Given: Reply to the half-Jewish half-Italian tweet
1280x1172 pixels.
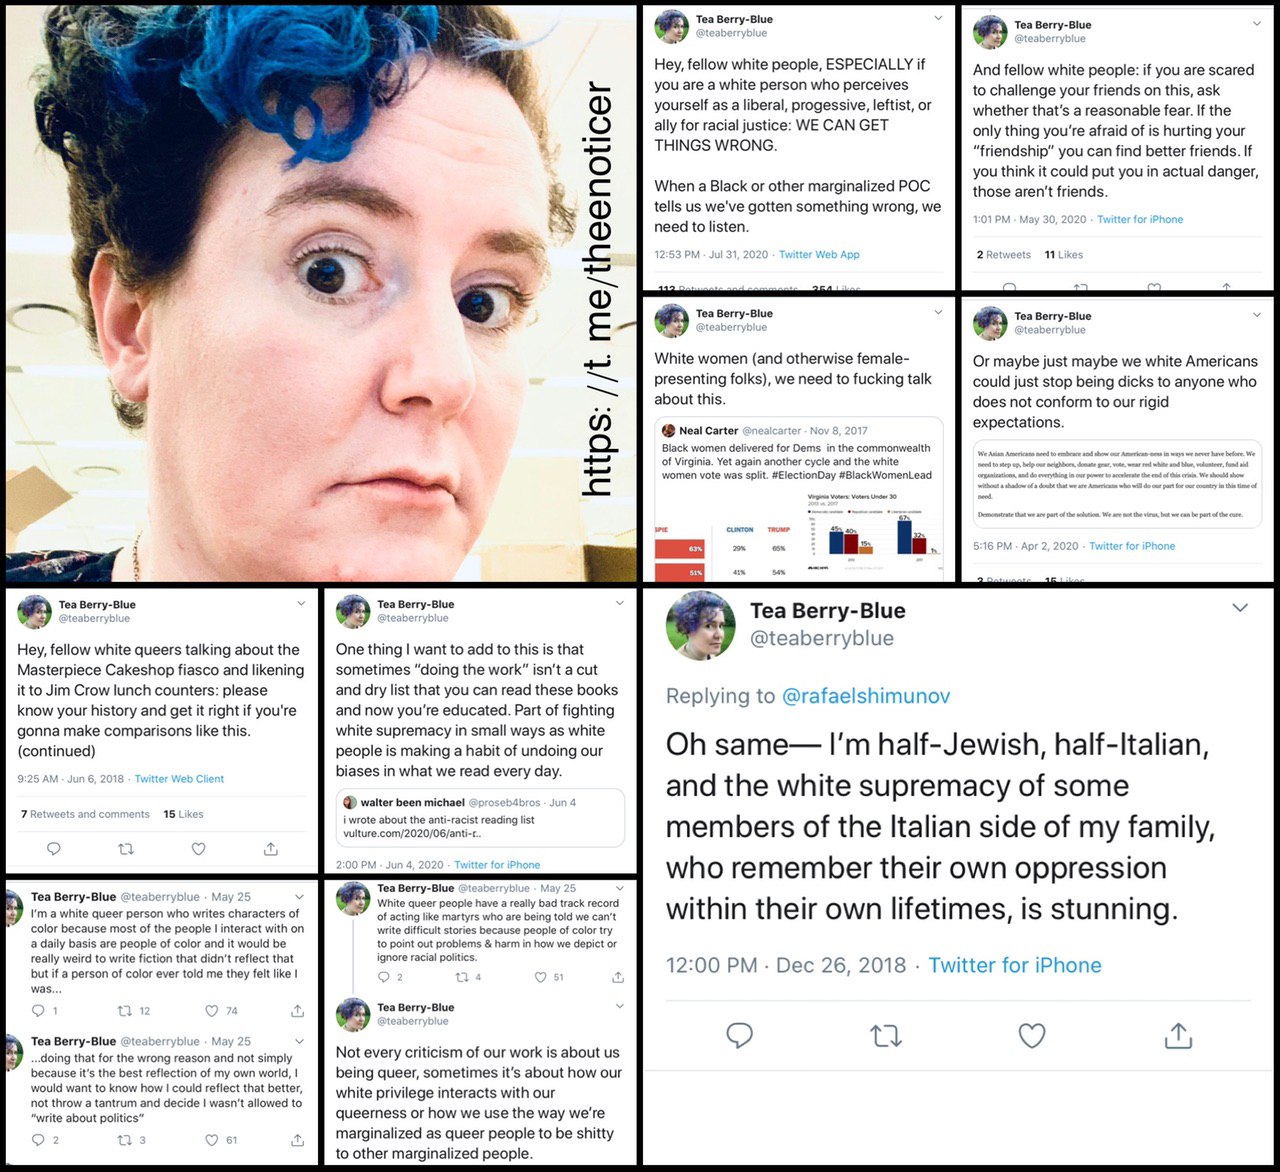Looking at the screenshot, I should pos(739,1035).
